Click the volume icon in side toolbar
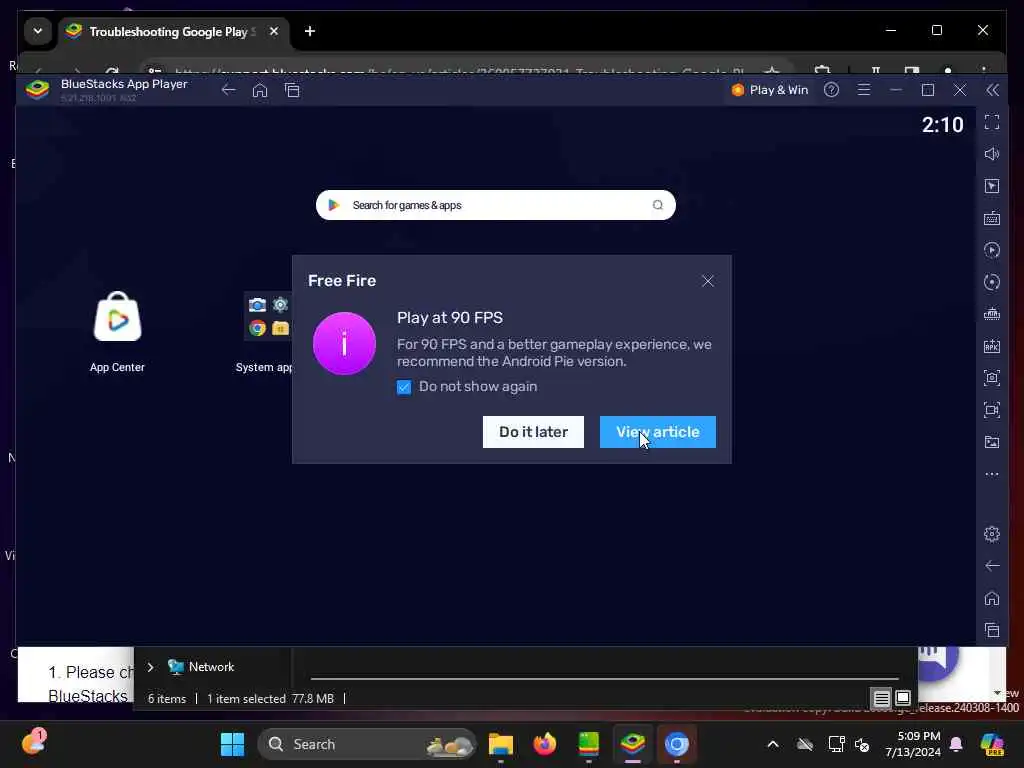 tap(992, 154)
